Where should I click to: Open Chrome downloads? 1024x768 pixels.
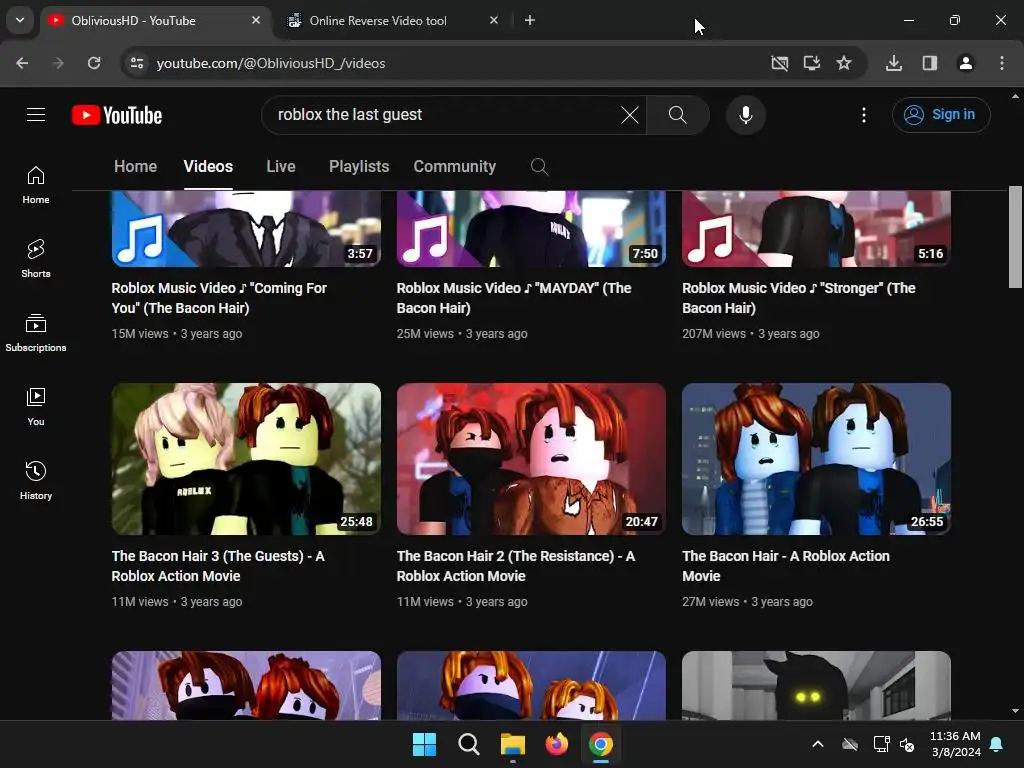tap(894, 63)
